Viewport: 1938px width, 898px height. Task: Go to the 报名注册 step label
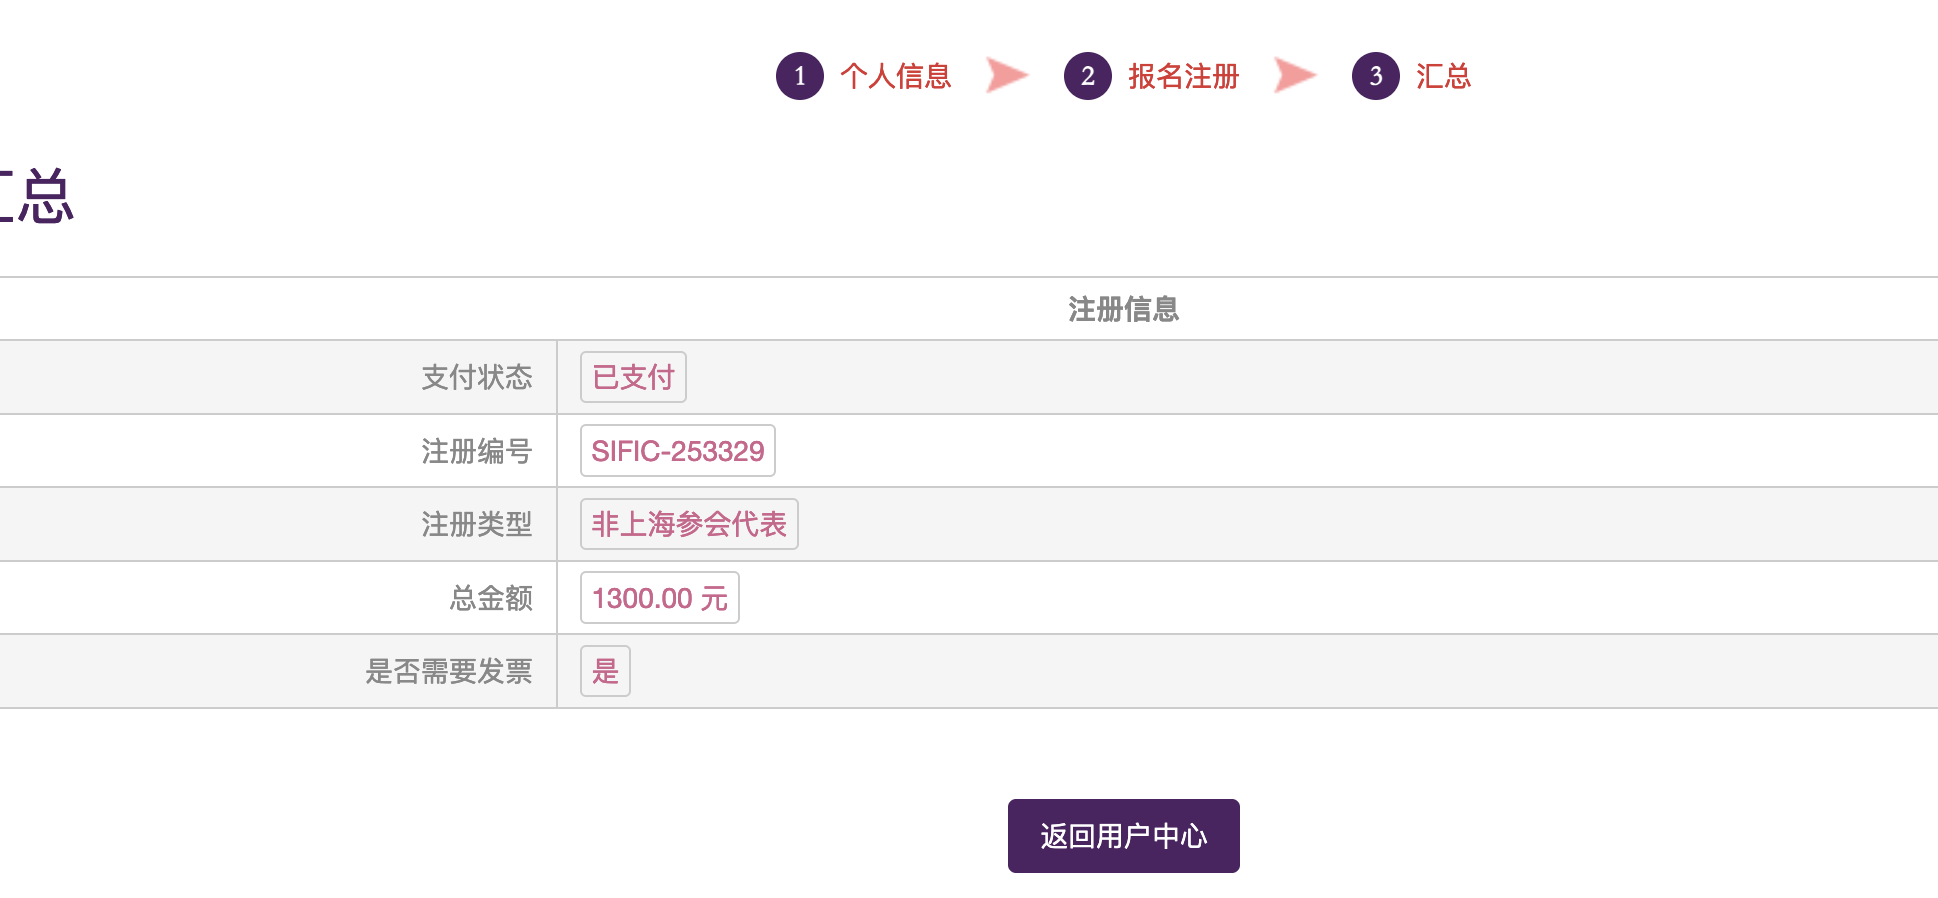pyautogui.click(x=1183, y=76)
